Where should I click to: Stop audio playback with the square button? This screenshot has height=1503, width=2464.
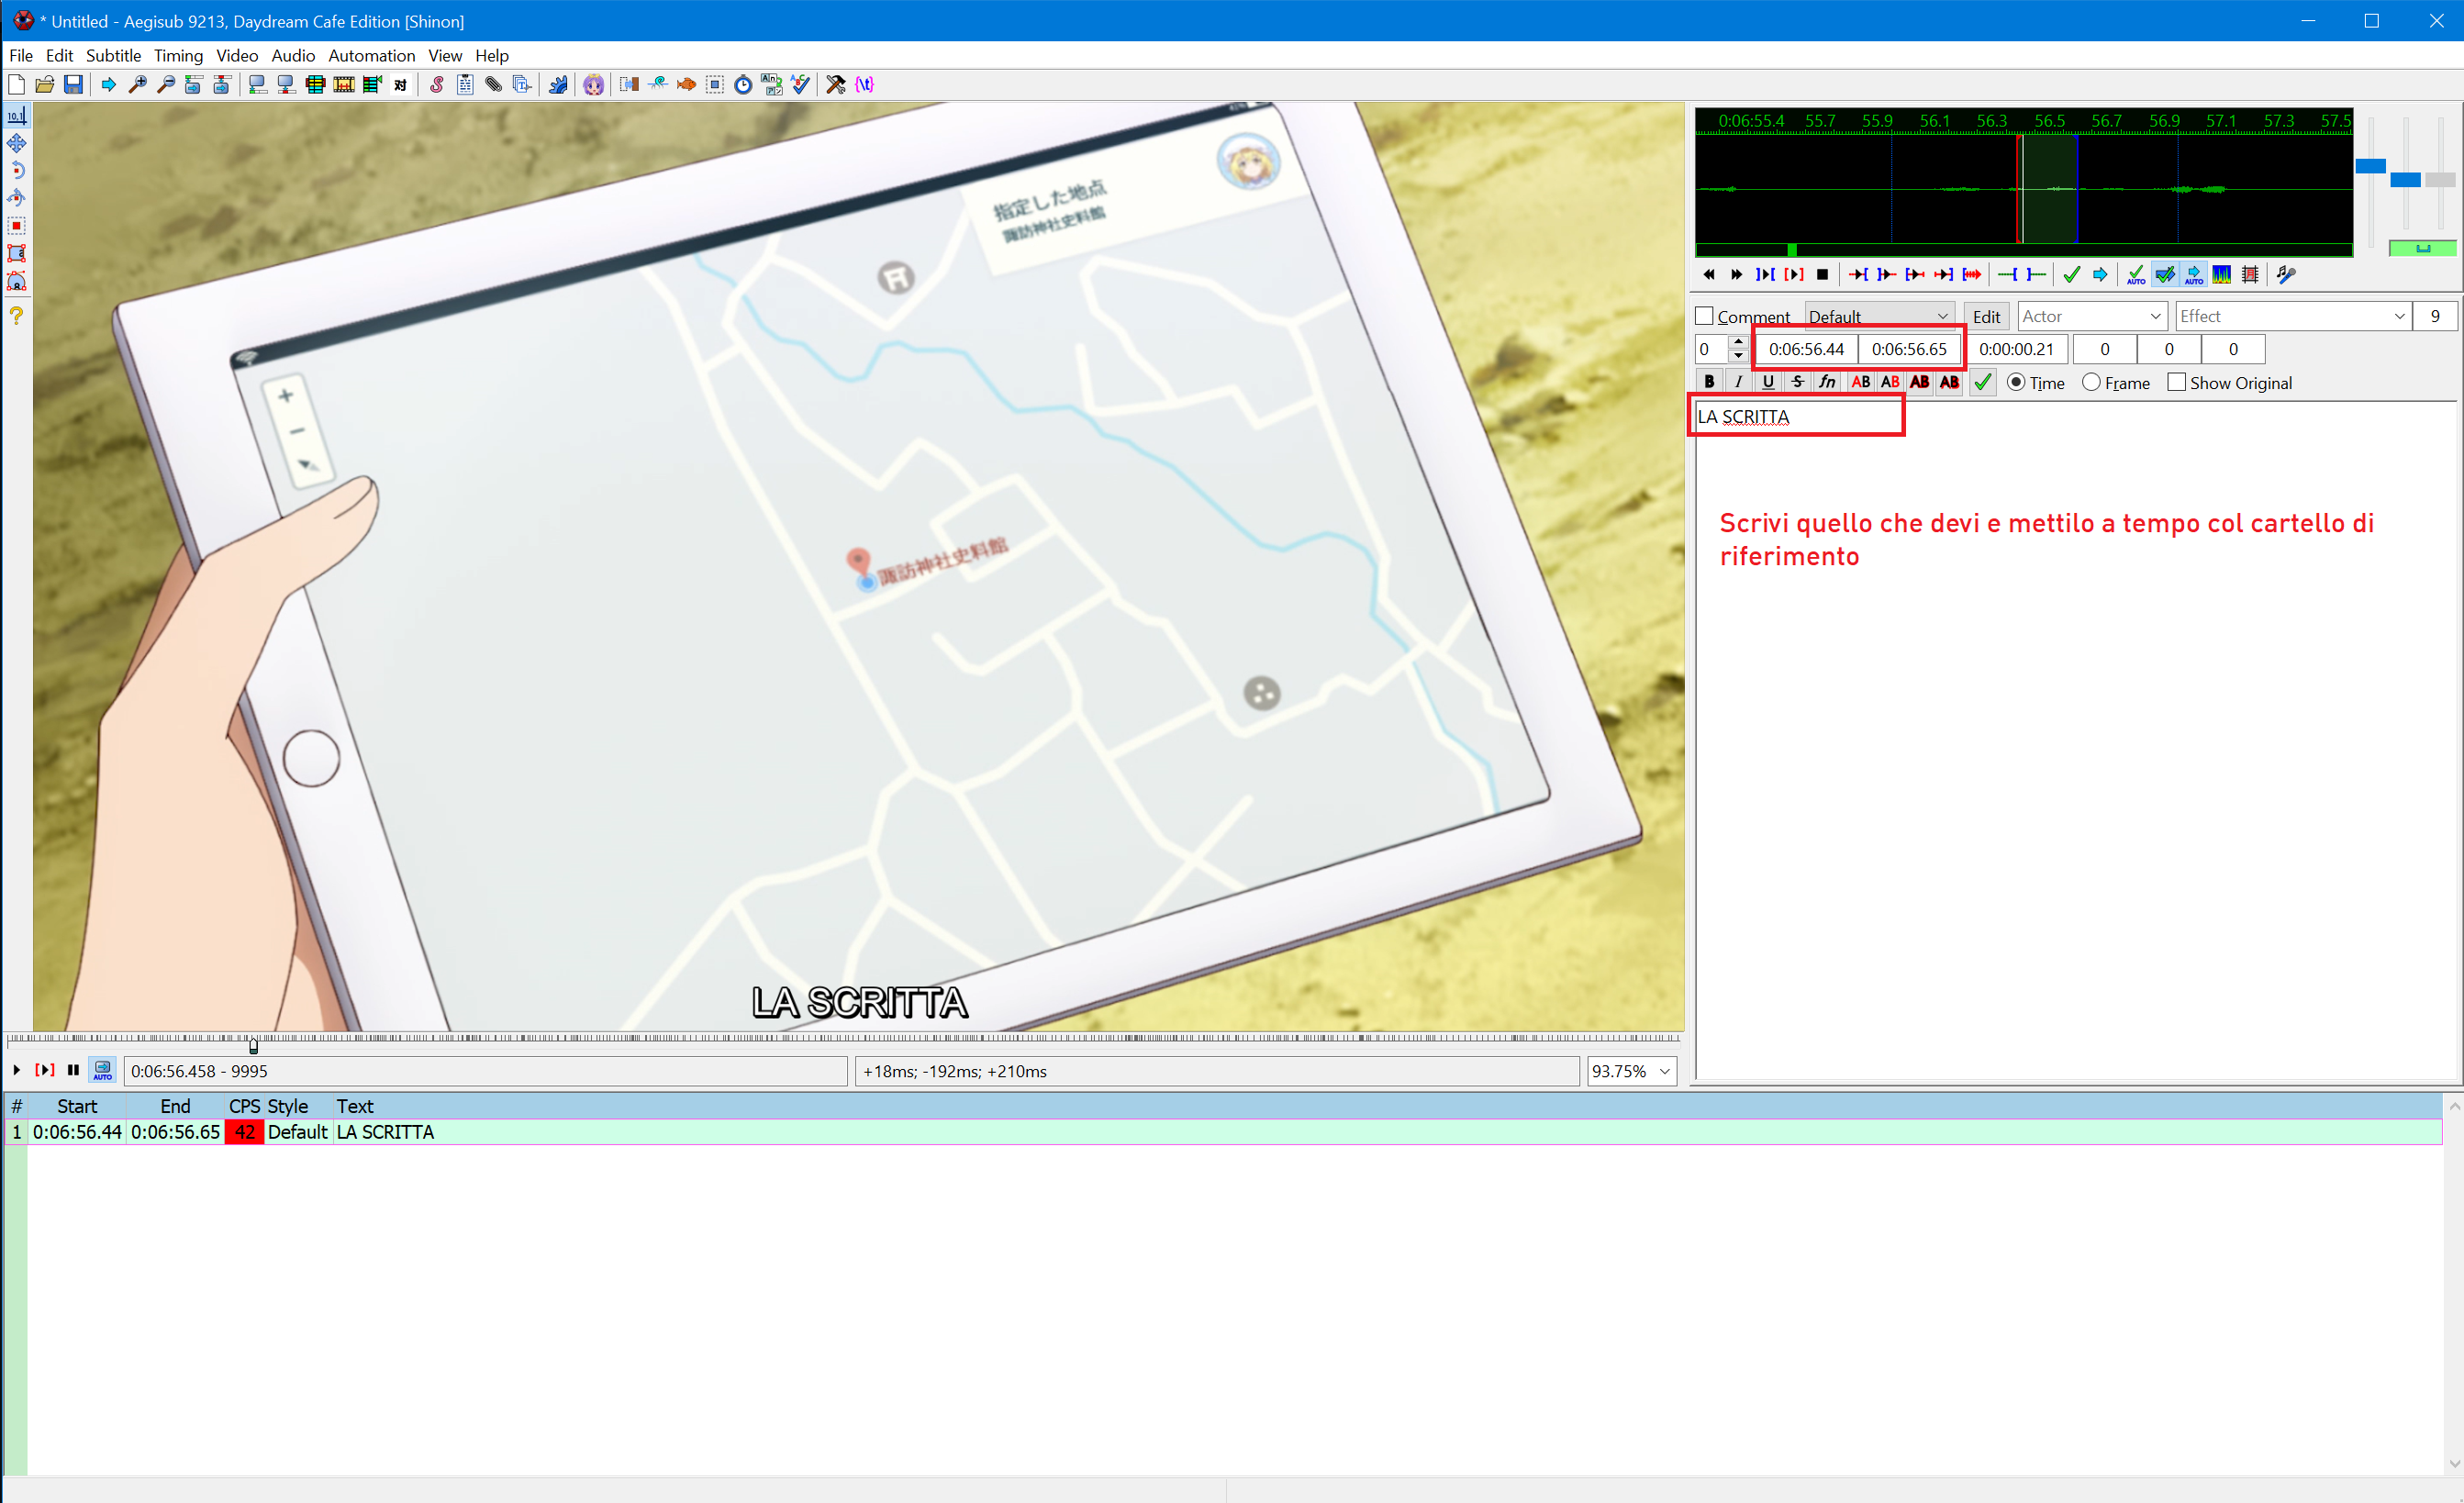(1822, 274)
